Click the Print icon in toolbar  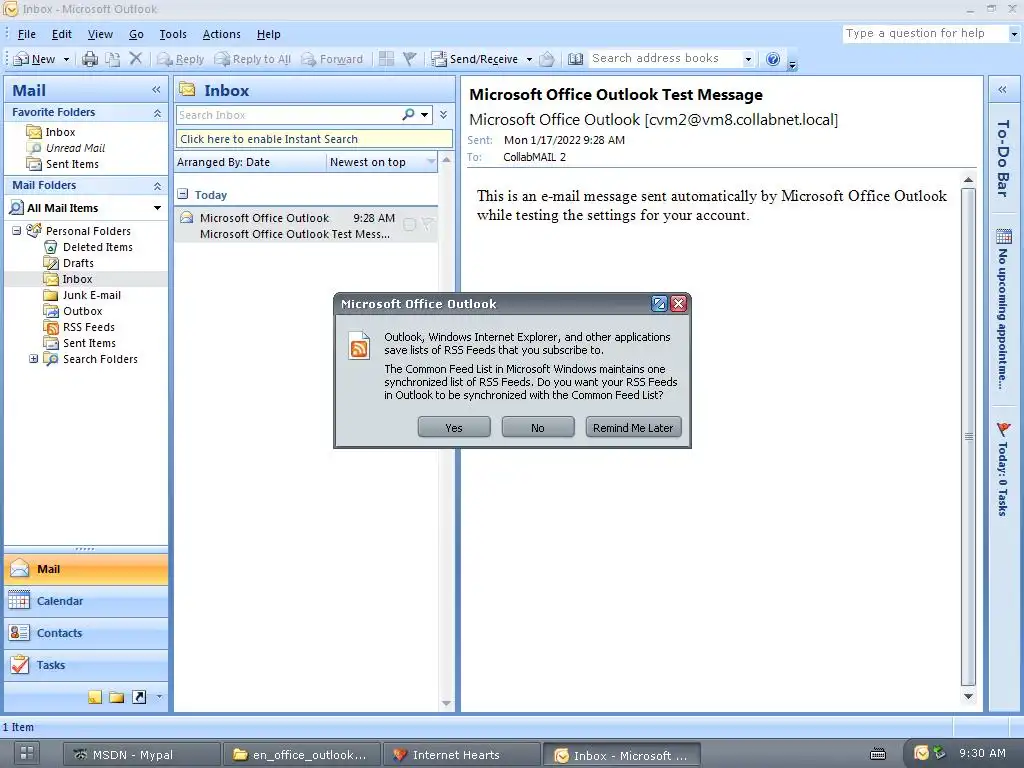tap(90, 59)
